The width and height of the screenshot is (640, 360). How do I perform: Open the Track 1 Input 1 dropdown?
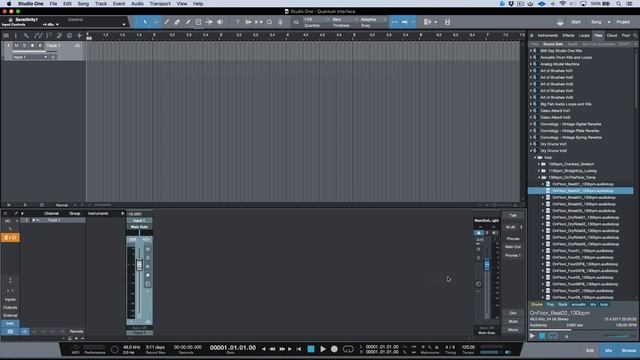pos(31,57)
